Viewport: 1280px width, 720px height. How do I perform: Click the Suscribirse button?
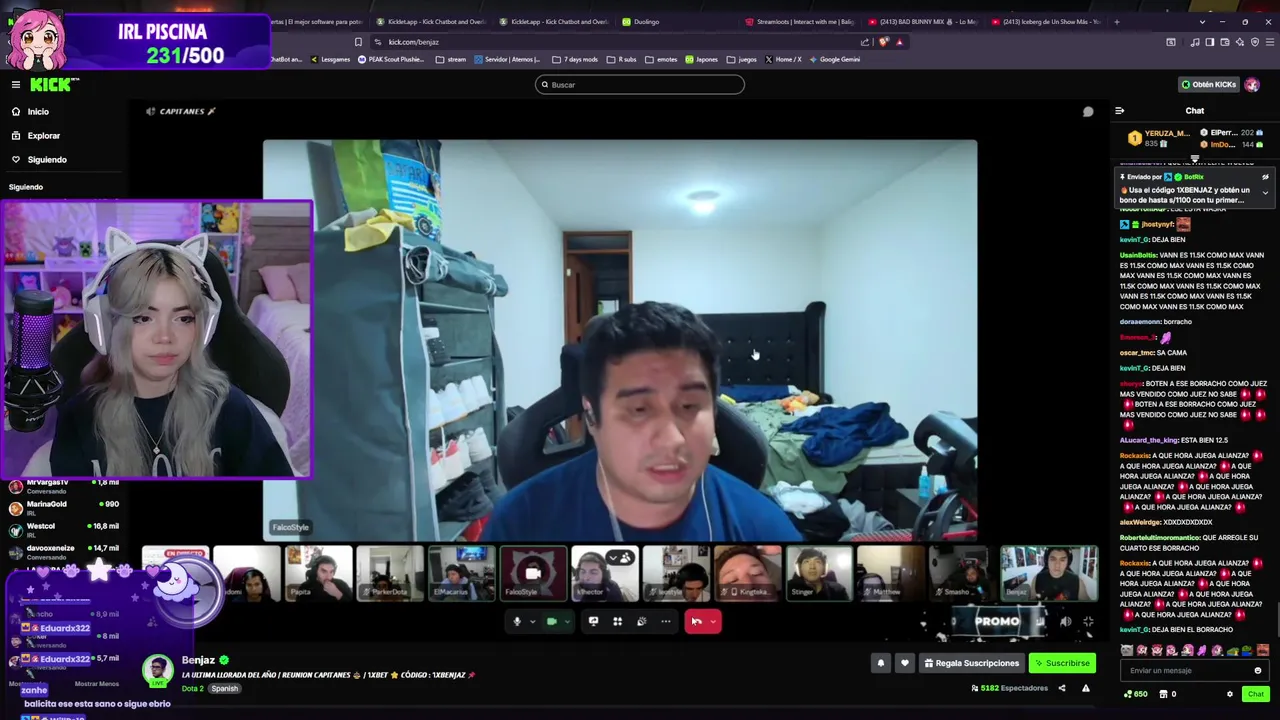coord(1062,663)
